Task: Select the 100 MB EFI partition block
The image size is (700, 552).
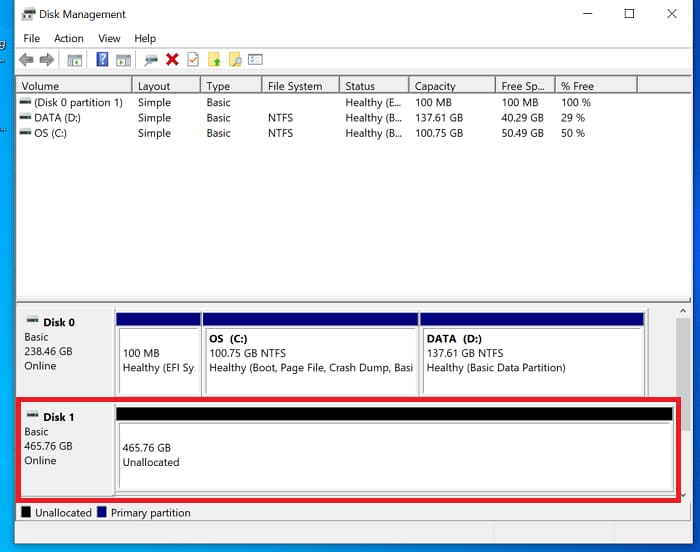Action: [x=158, y=360]
